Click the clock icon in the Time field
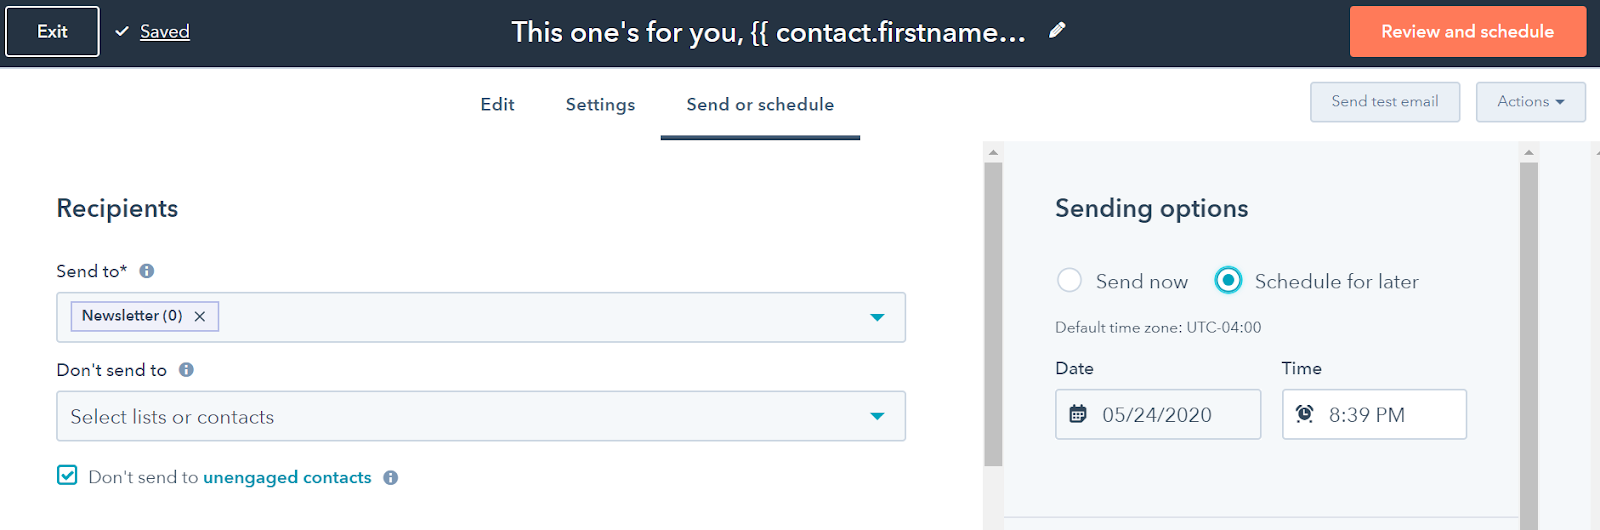The height and width of the screenshot is (530, 1600). pyautogui.click(x=1305, y=414)
